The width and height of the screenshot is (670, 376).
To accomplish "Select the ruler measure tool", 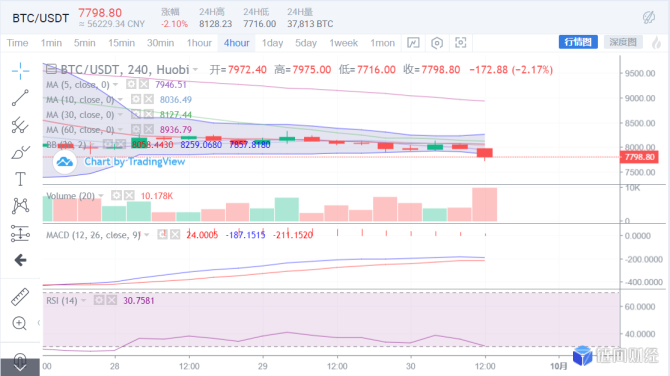I will point(20,297).
